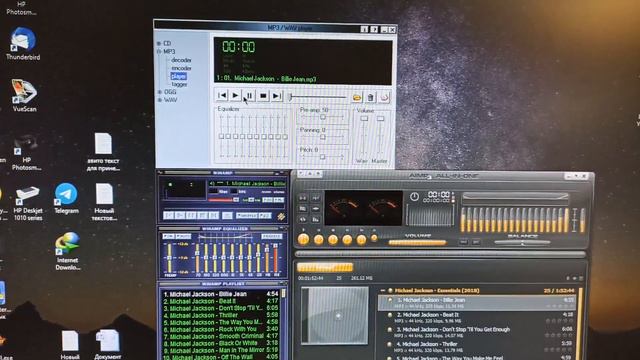Toggle Winamp EQ window button

click(x=267, y=200)
